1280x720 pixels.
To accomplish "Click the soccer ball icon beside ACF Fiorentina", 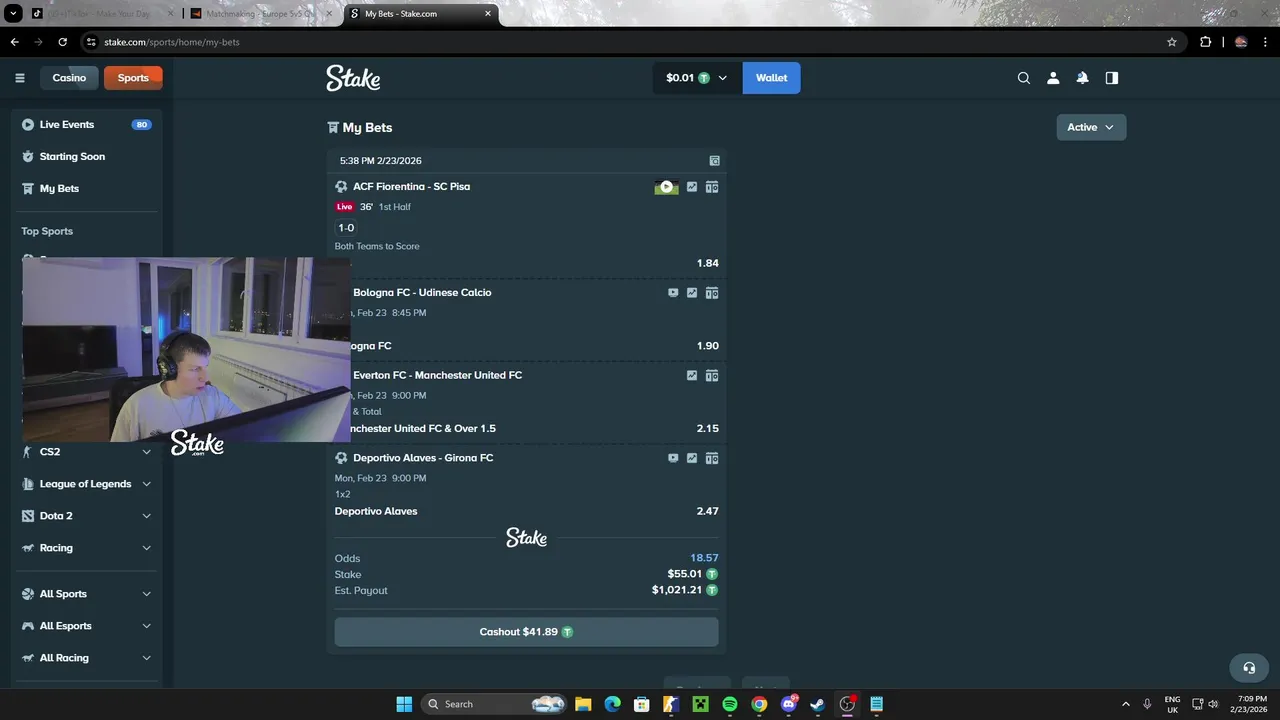I will click(341, 187).
